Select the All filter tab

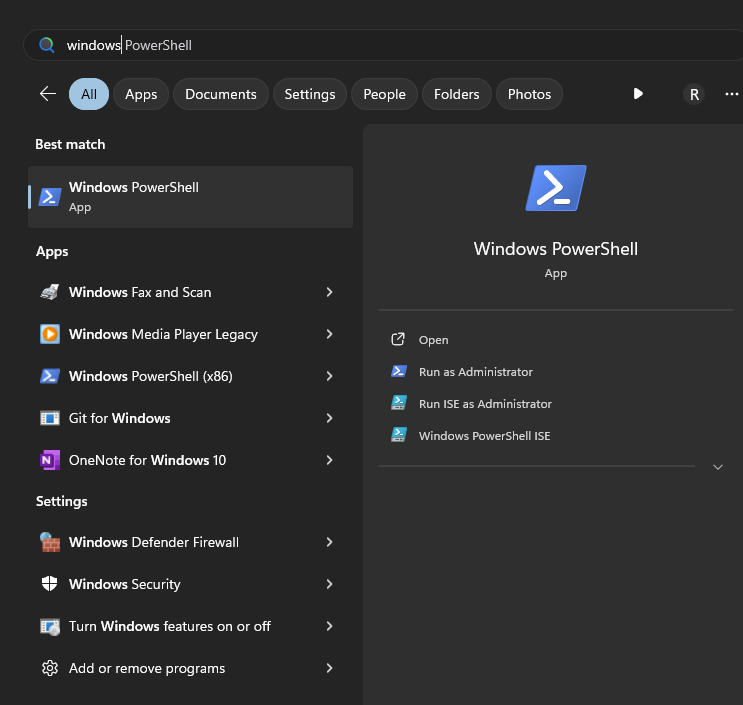(89, 94)
